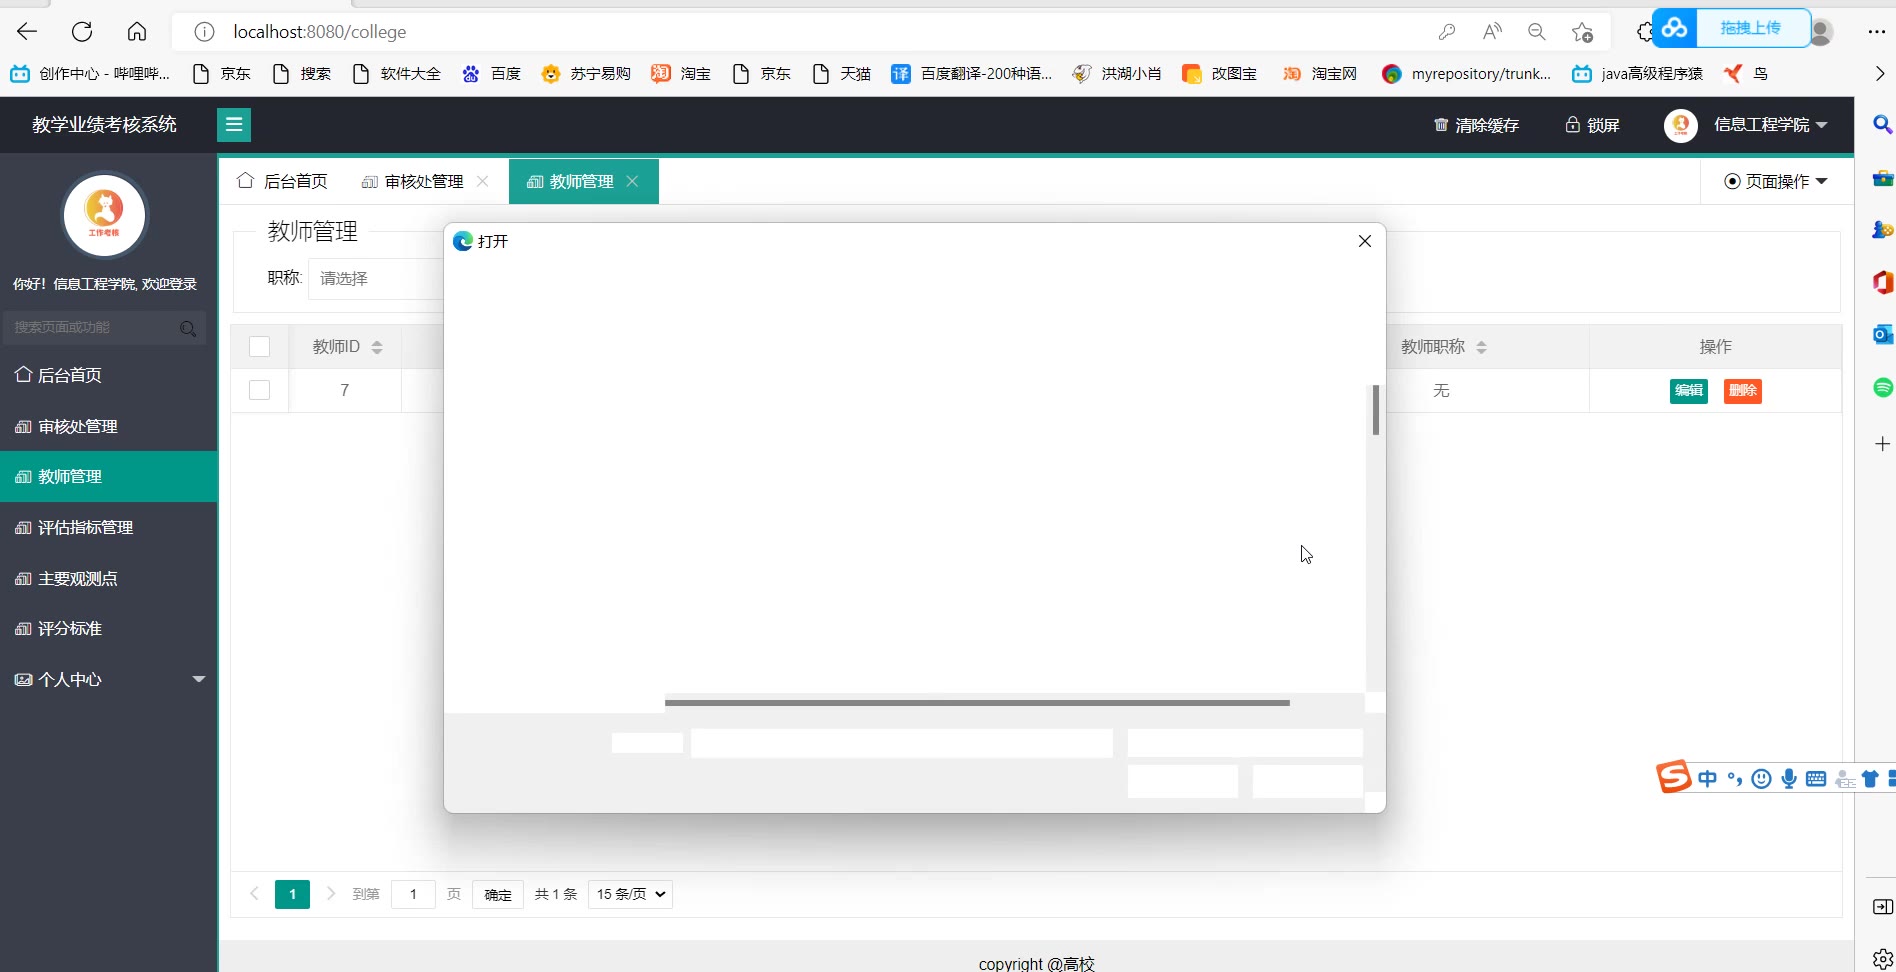Add page to favorites star icon
This screenshot has width=1896, height=972.
[1582, 32]
